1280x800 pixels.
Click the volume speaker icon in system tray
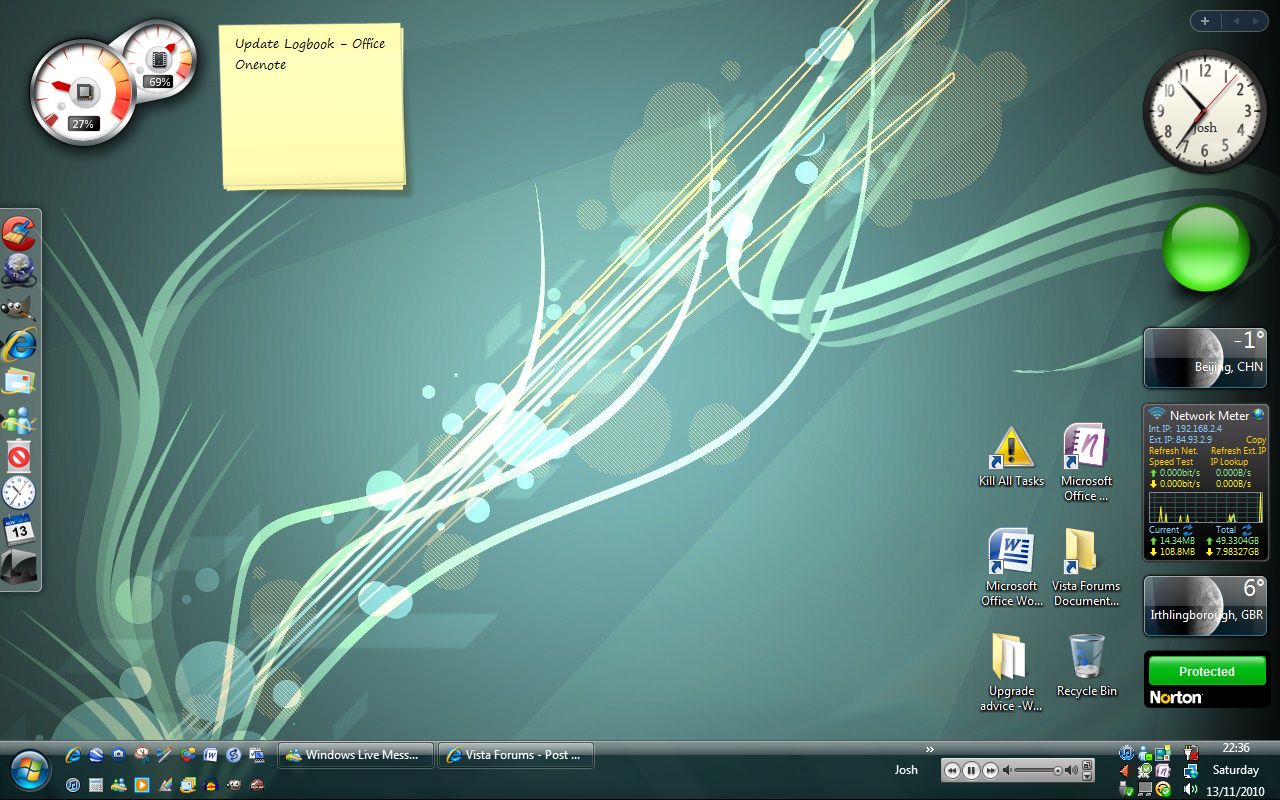pos(1190,789)
